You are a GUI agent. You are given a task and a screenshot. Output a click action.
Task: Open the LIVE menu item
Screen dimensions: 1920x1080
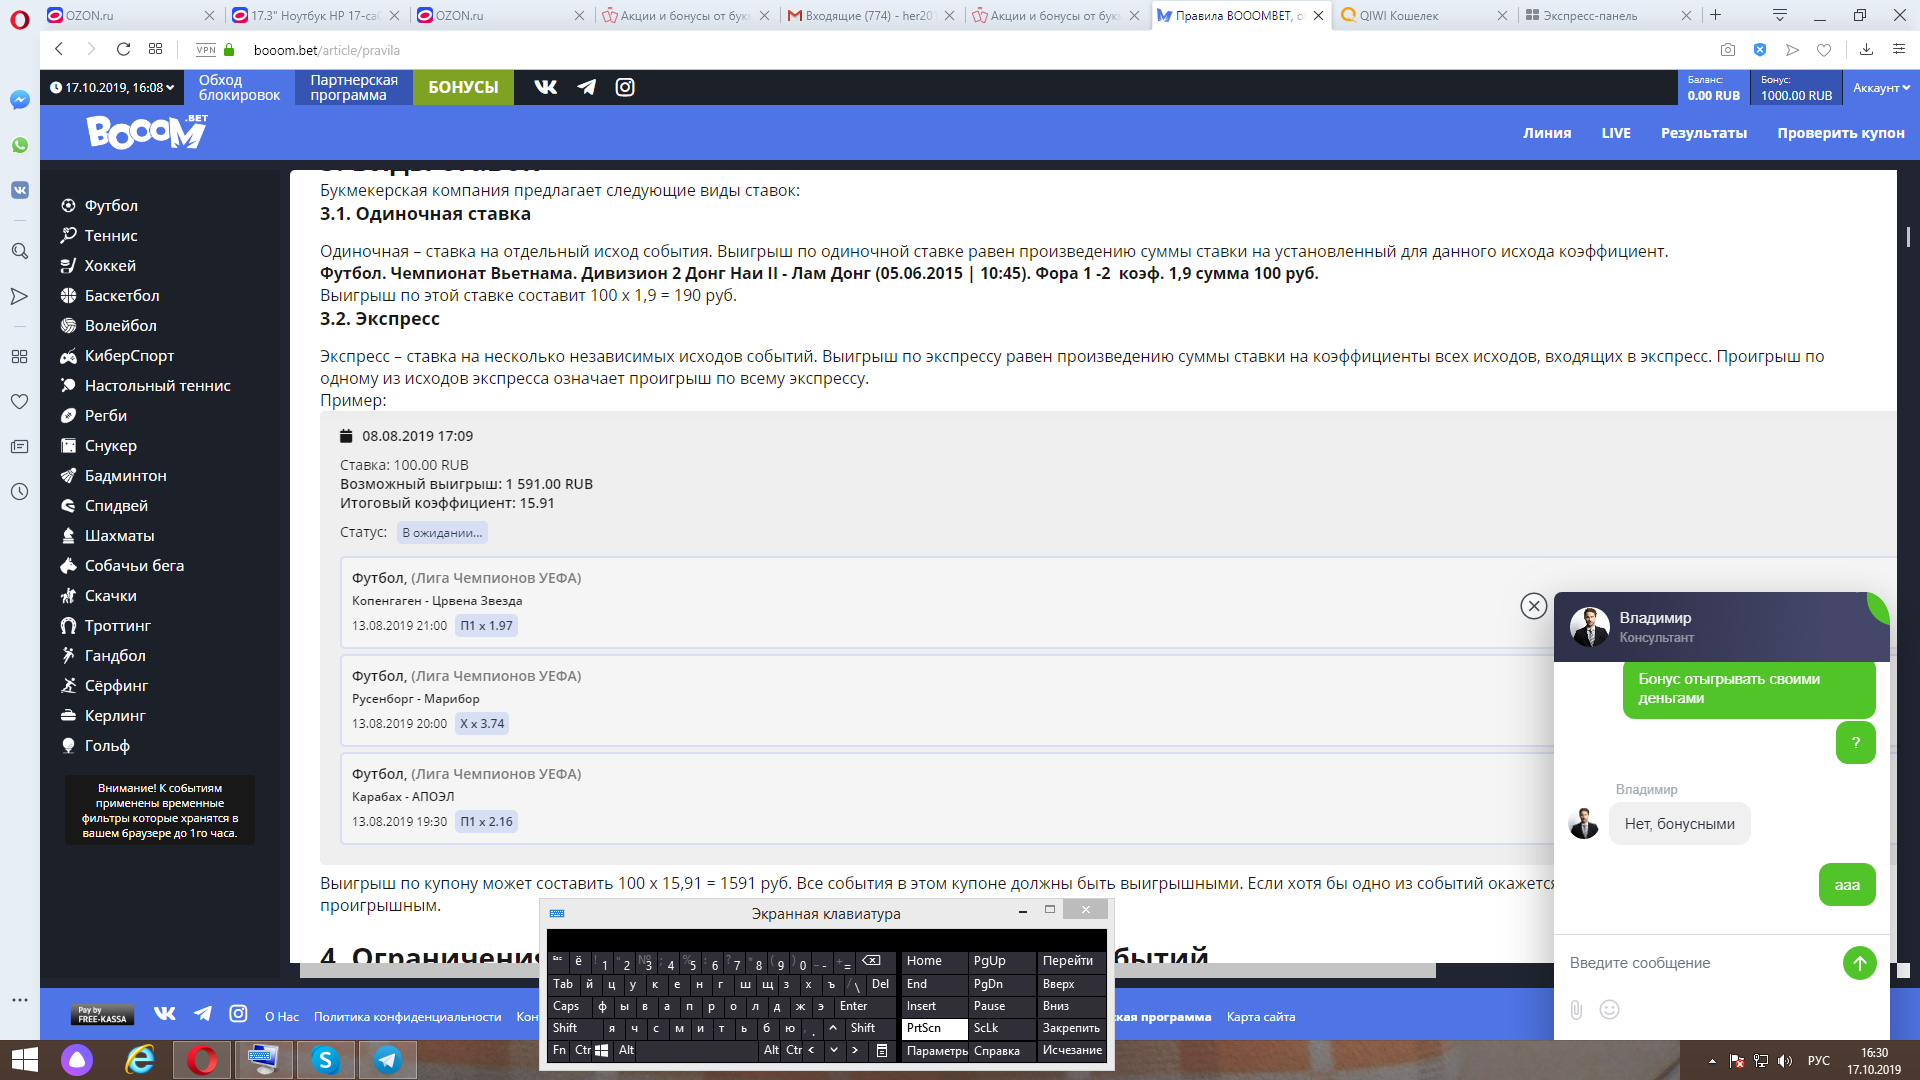(1615, 133)
